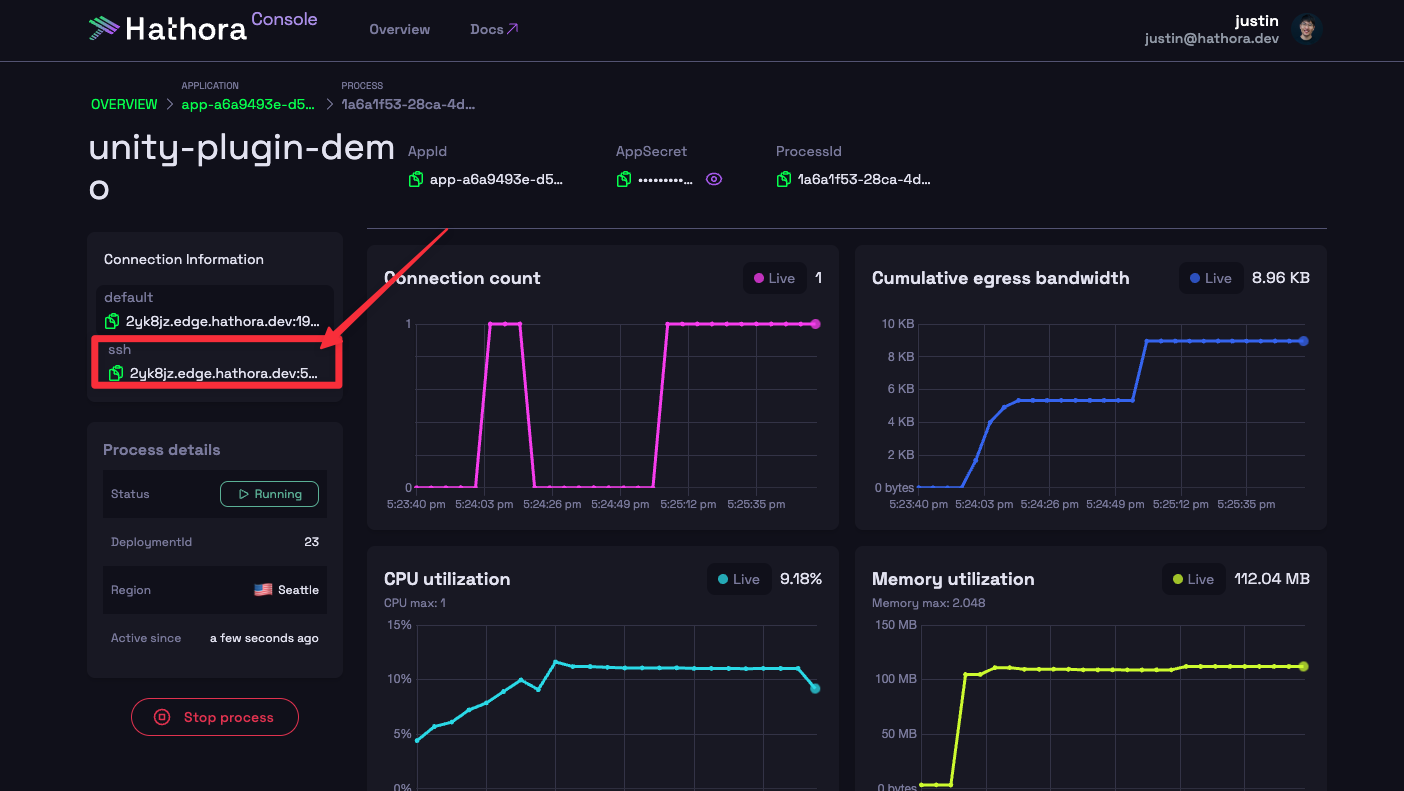Click the Live badge on CPU utilization
The image size is (1404, 791).
pos(739,579)
